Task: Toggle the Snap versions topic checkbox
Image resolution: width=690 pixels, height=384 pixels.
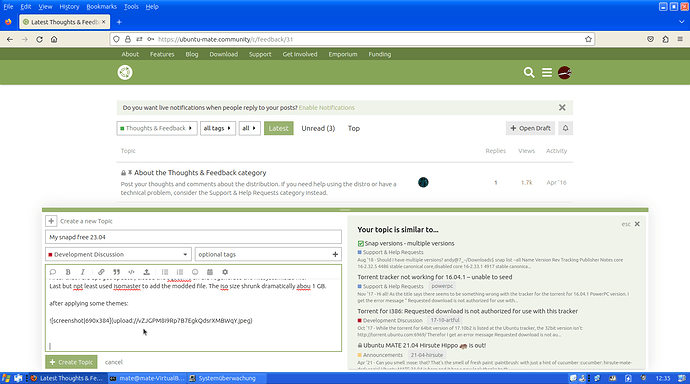Action: 361,243
